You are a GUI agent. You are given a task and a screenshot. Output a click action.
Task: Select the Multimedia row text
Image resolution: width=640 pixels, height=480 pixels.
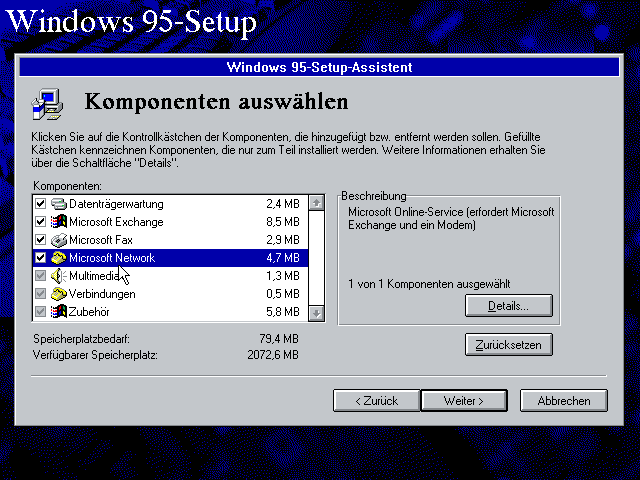tap(94, 276)
